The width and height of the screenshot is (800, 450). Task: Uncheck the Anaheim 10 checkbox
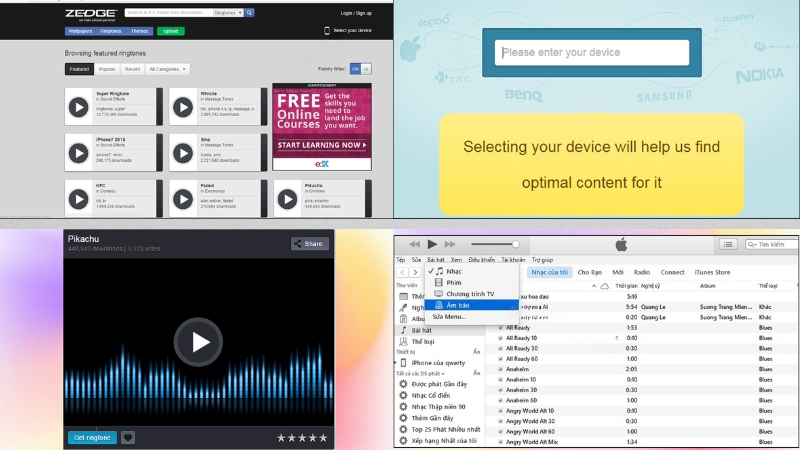[501, 380]
